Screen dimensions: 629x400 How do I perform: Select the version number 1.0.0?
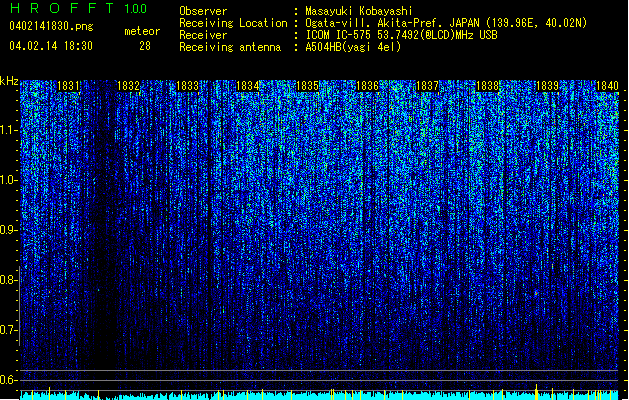(136, 8)
